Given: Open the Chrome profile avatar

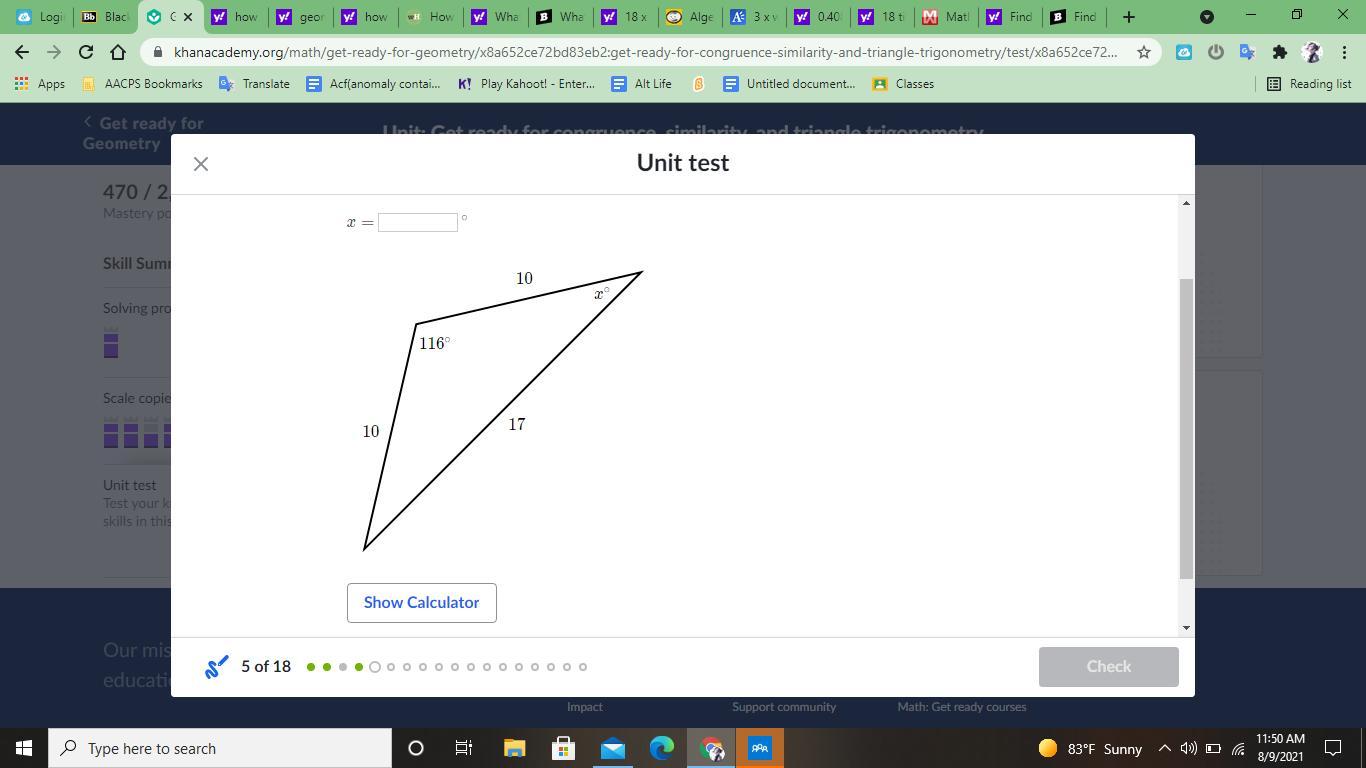Looking at the screenshot, I should click(1312, 52).
